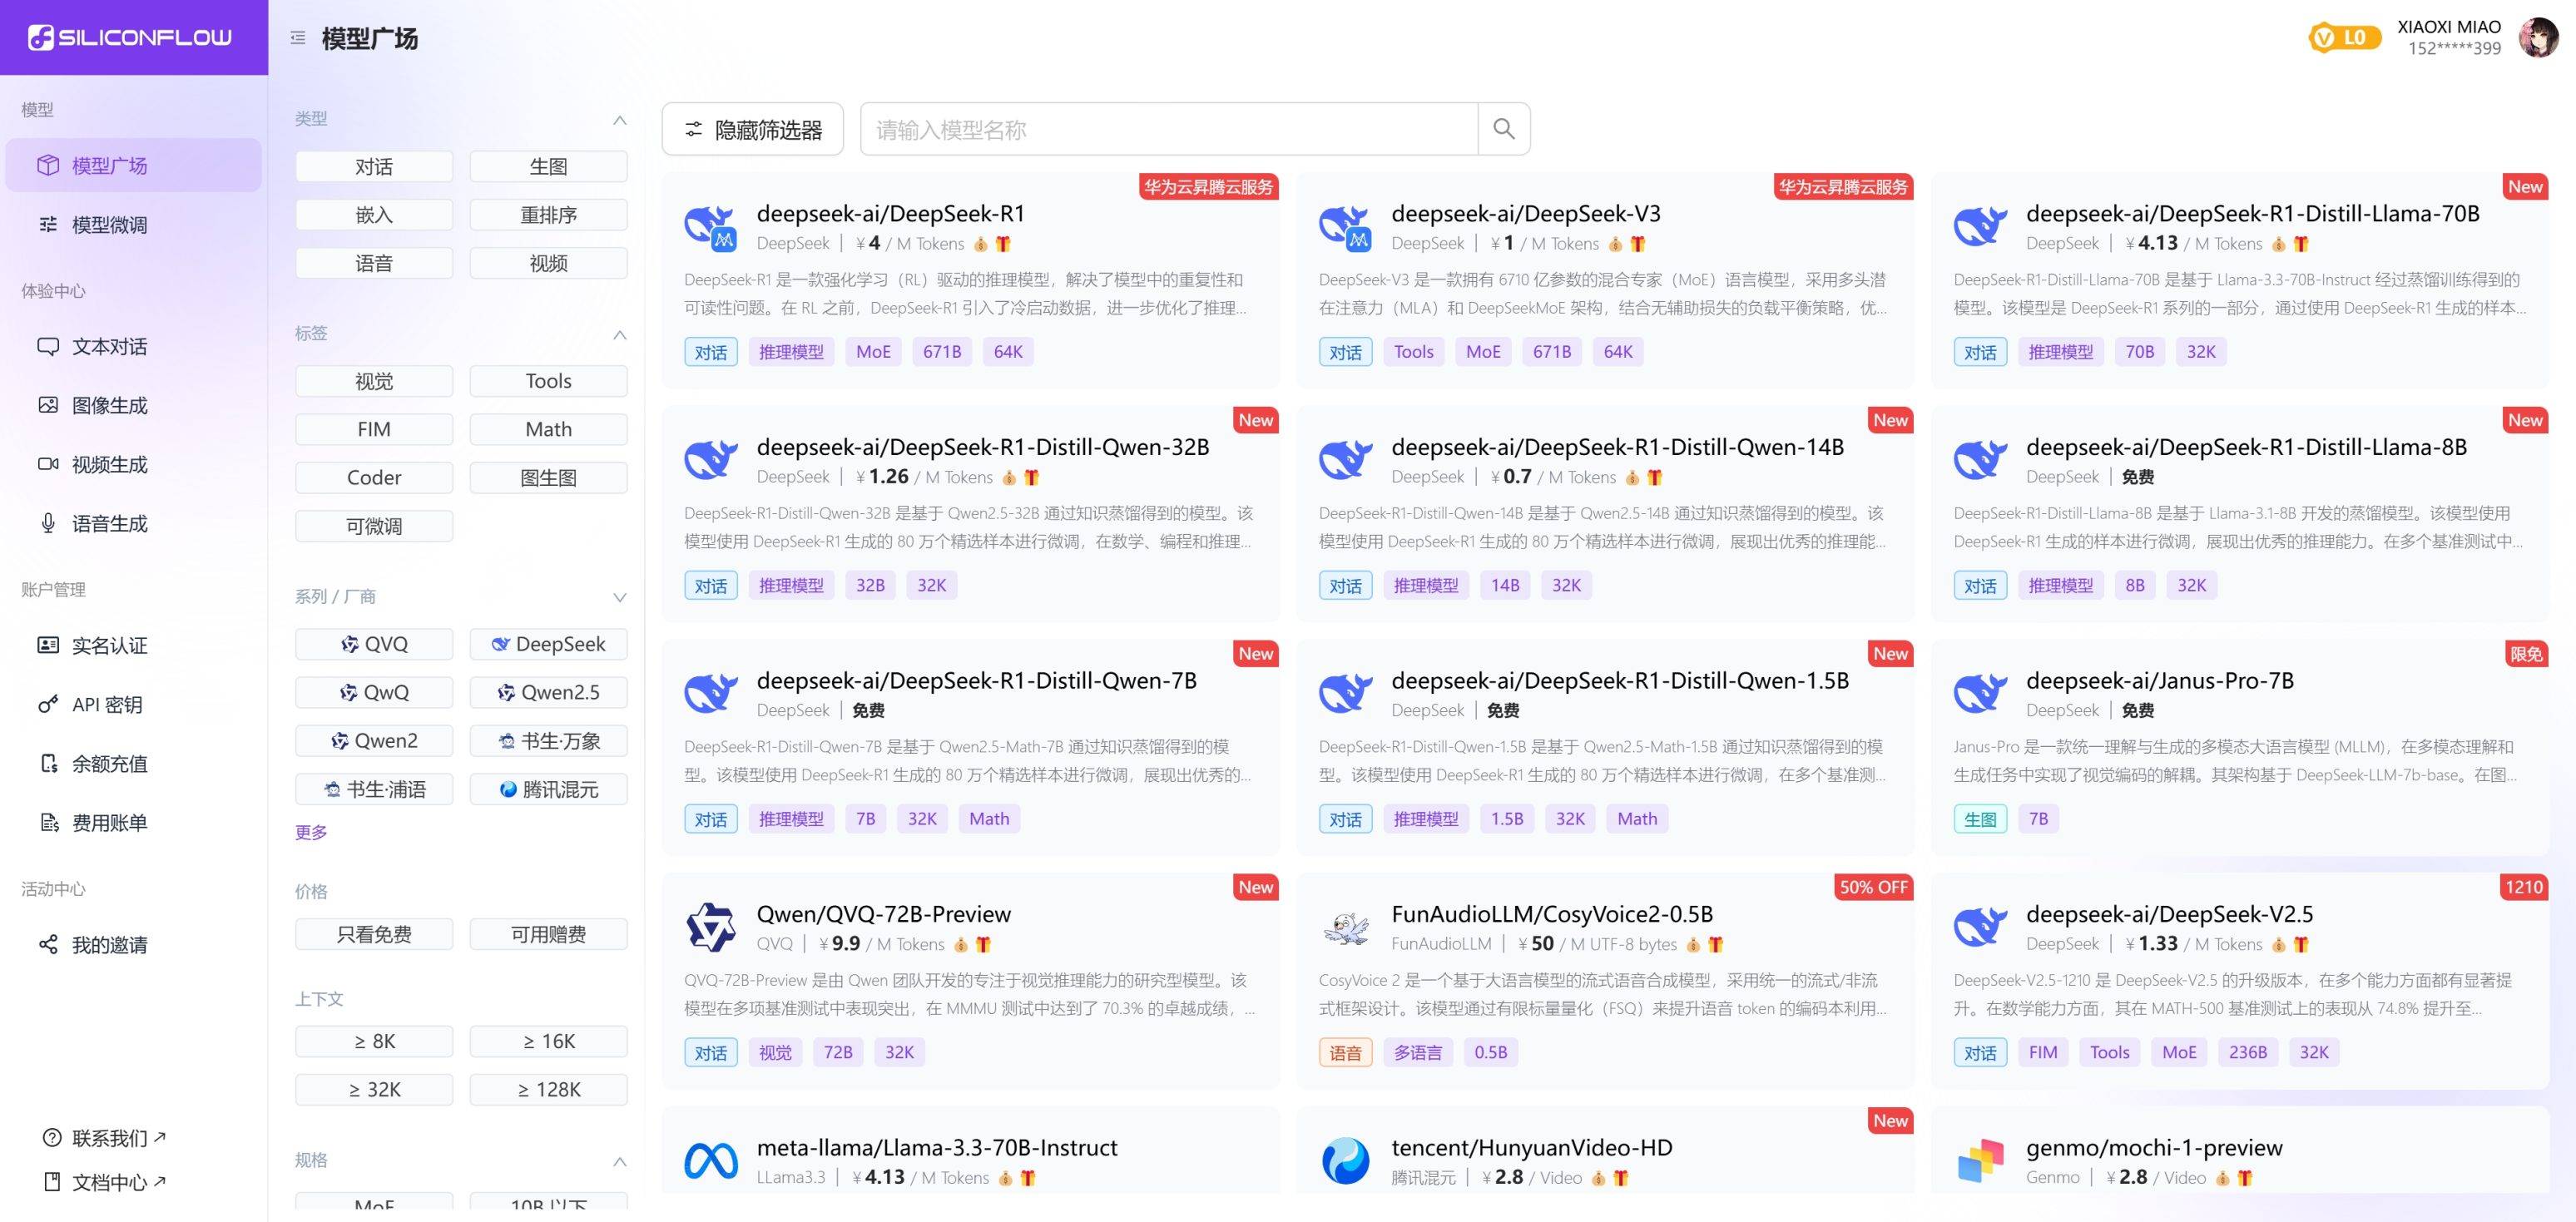The image size is (2576, 1222).
Task: Toggle the 只看免费 price filter
Action: (x=374, y=934)
